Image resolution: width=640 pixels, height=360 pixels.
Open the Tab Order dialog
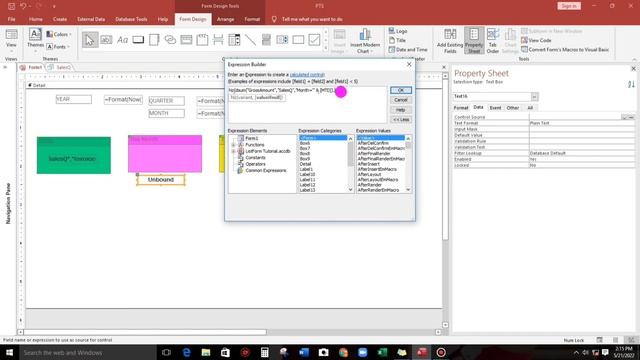[493, 41]
